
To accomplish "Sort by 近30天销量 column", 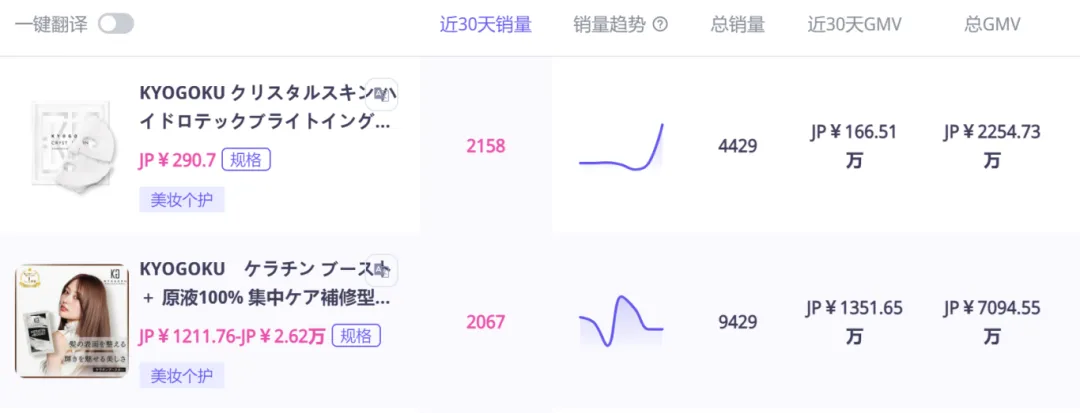I will 486,25.
